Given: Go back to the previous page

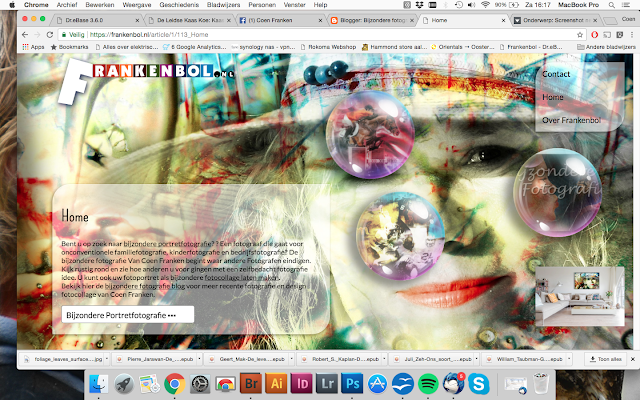Looking at the screenshot, I should (25, 35).
